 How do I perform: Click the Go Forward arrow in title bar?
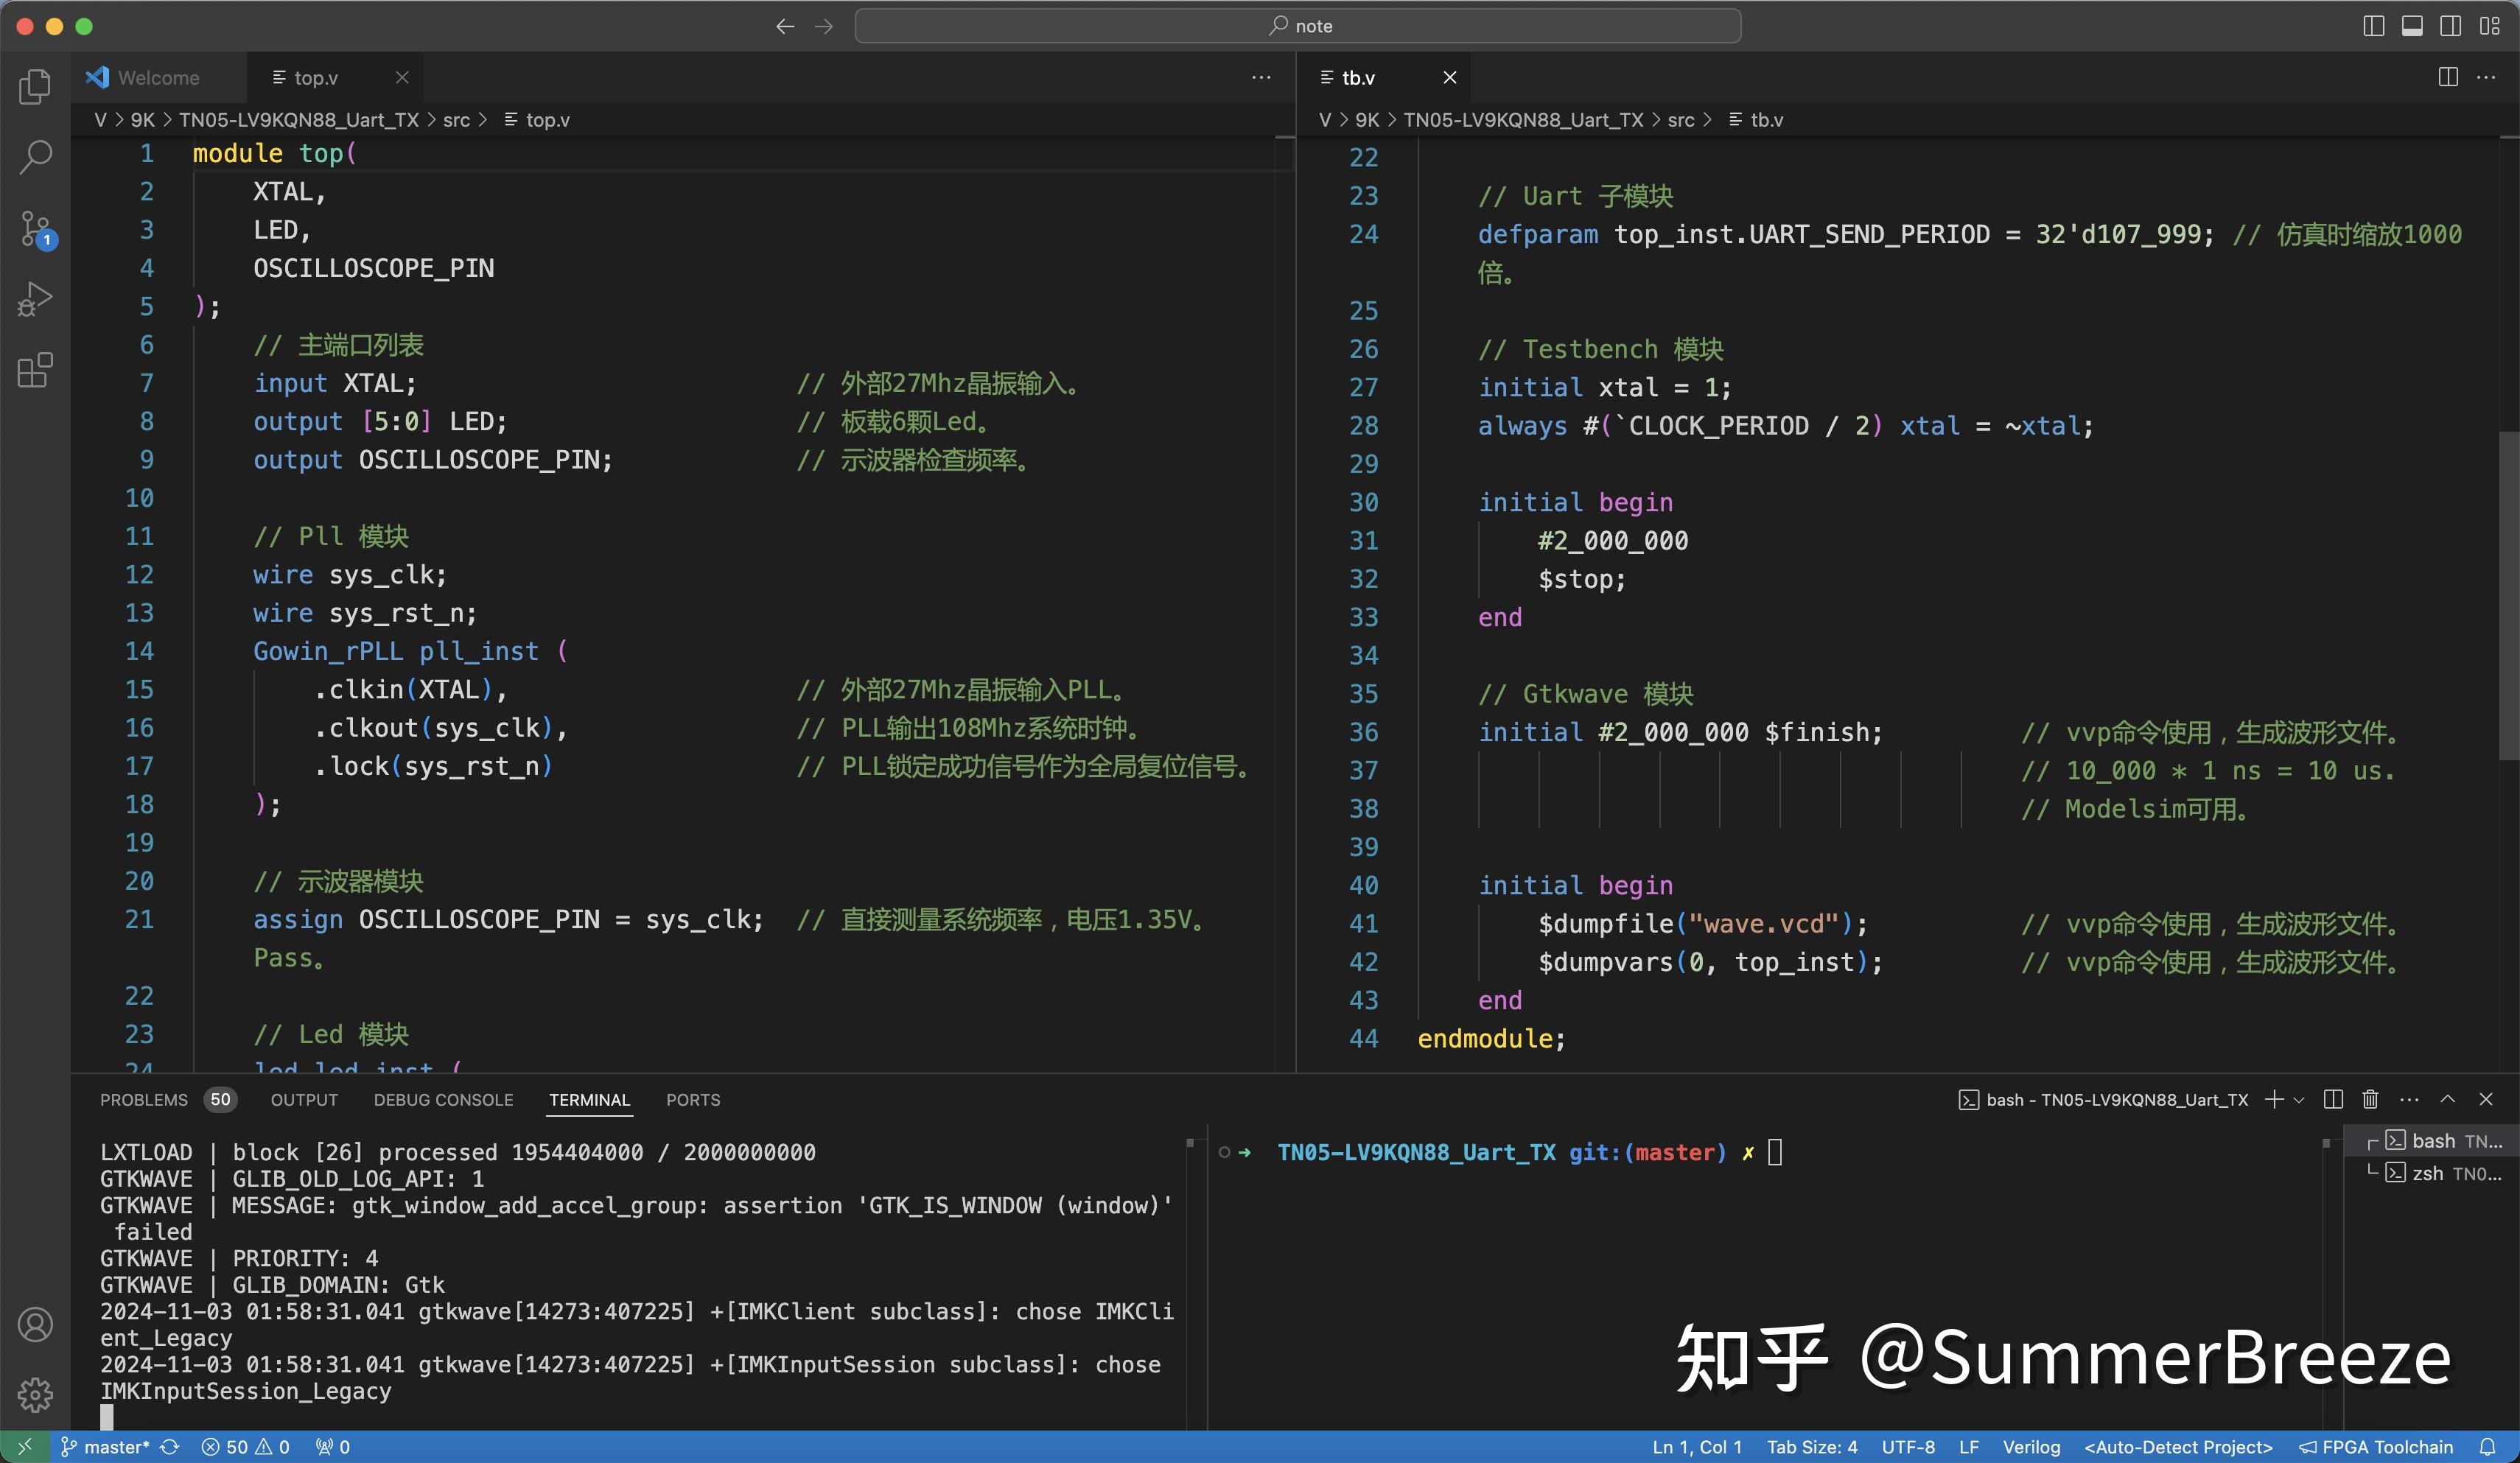pos(824,26)
